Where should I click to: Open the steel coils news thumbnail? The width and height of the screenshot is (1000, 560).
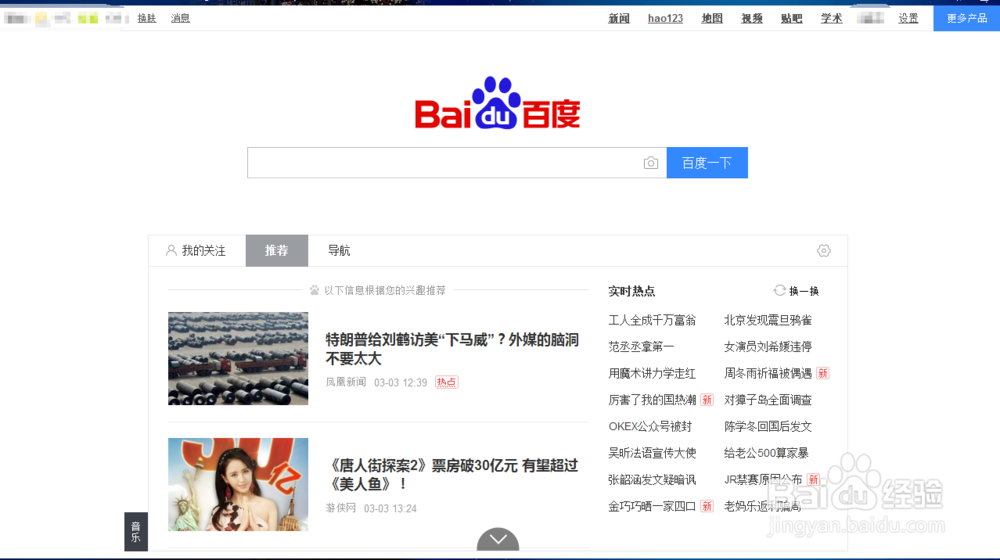(238, 358)
